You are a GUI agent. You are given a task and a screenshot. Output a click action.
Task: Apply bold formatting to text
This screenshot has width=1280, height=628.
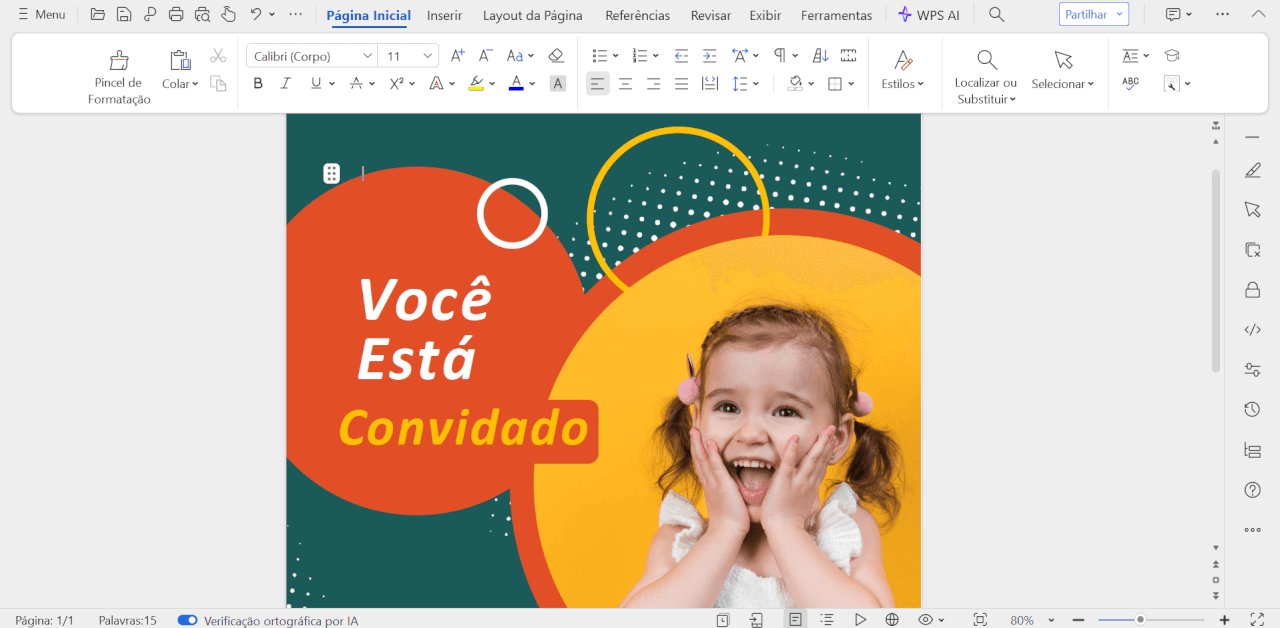257,83
